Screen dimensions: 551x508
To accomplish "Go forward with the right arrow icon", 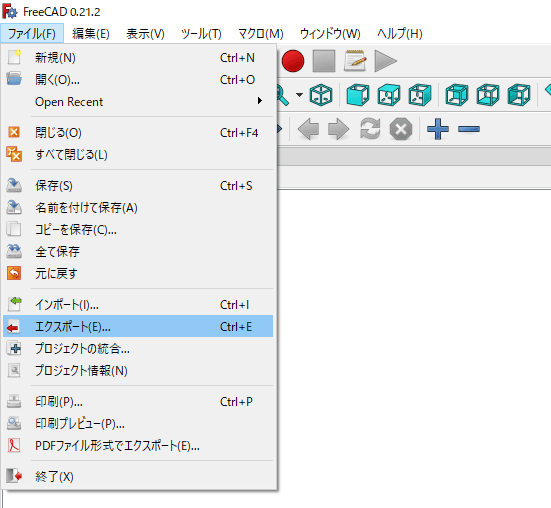I will (x=338, y=129).
